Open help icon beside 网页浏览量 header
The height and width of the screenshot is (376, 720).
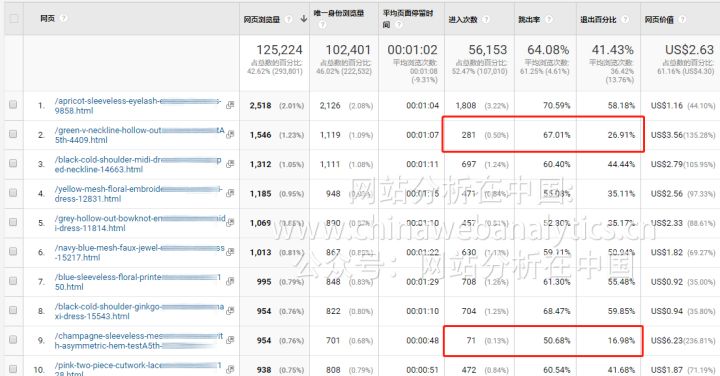pos(288,19)
